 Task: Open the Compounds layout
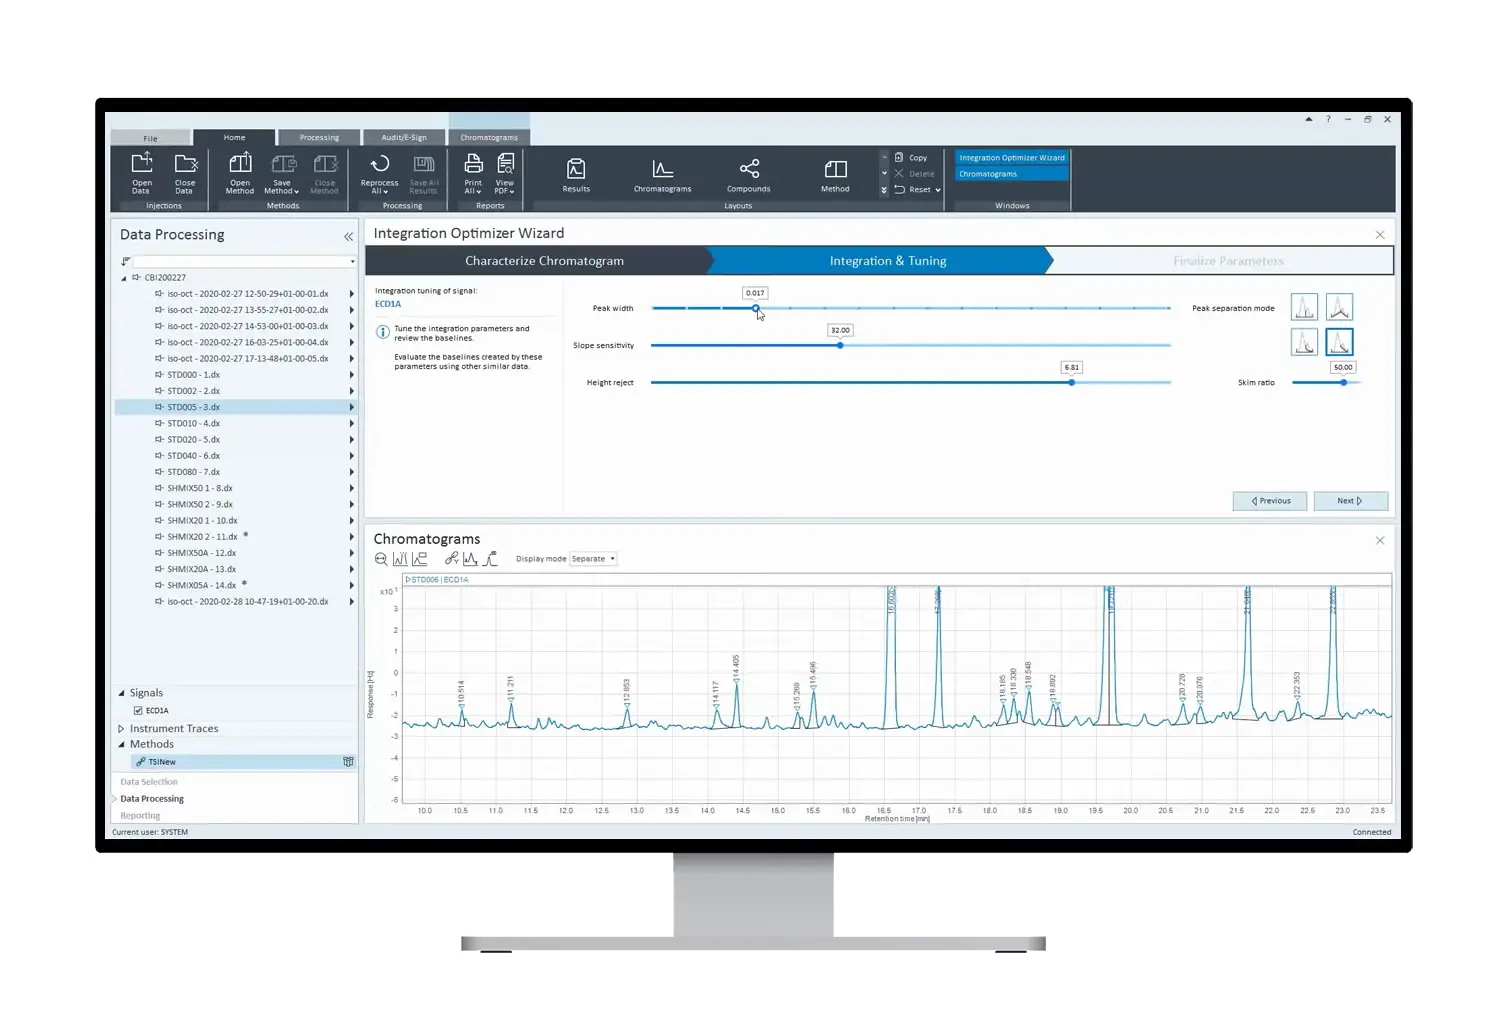point(748,170)
